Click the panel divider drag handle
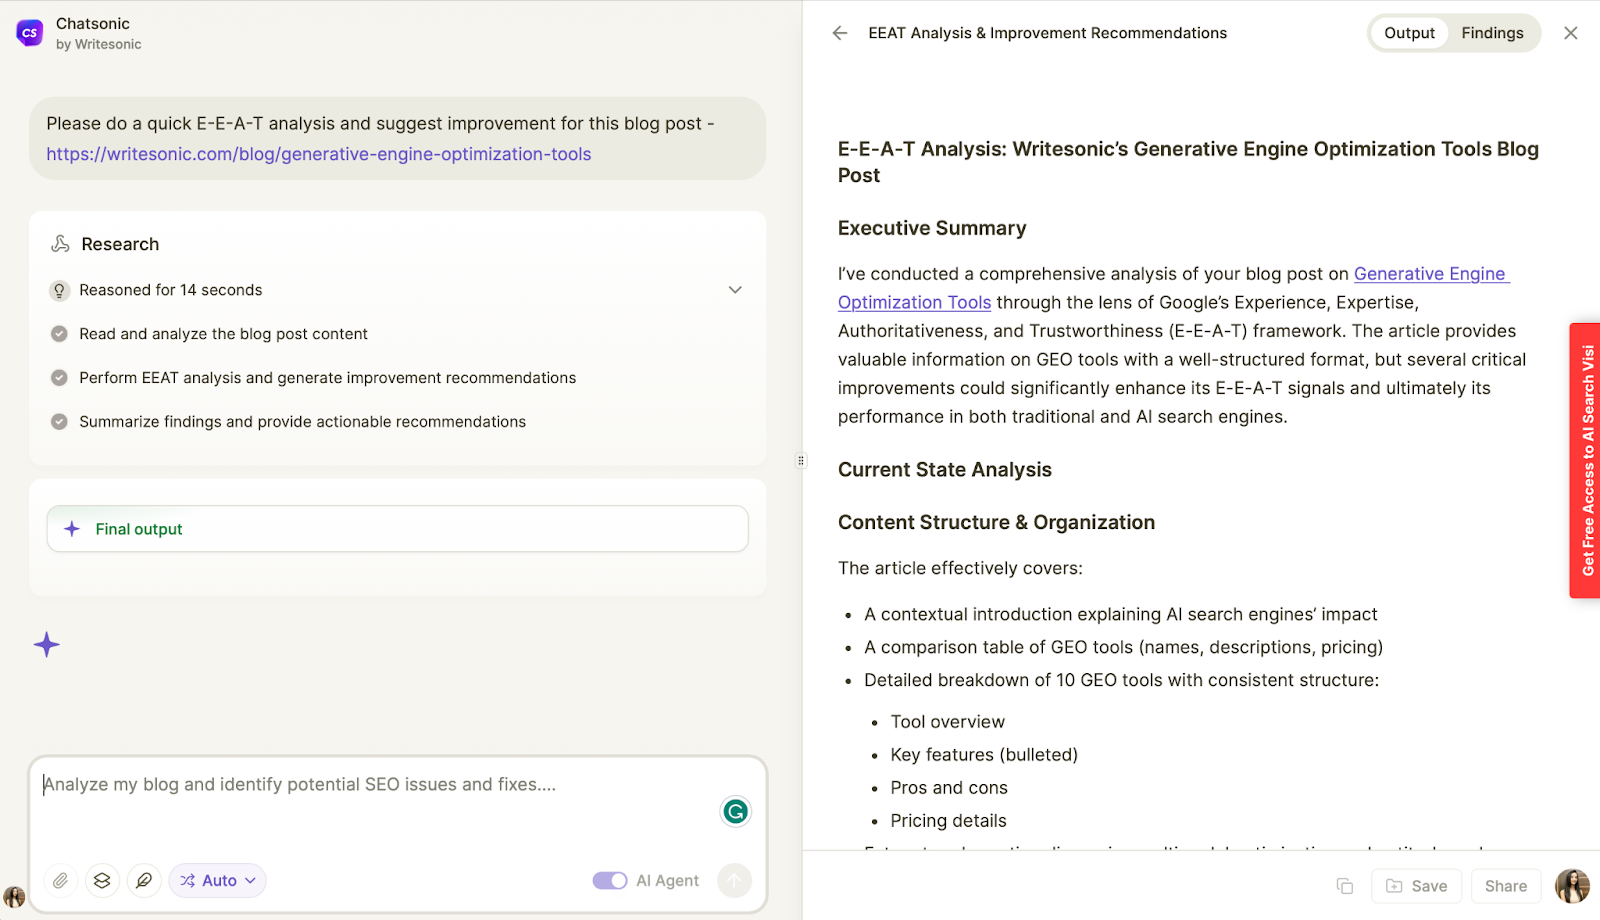The width and height of the screenshot is (1600, 920). 801,461
